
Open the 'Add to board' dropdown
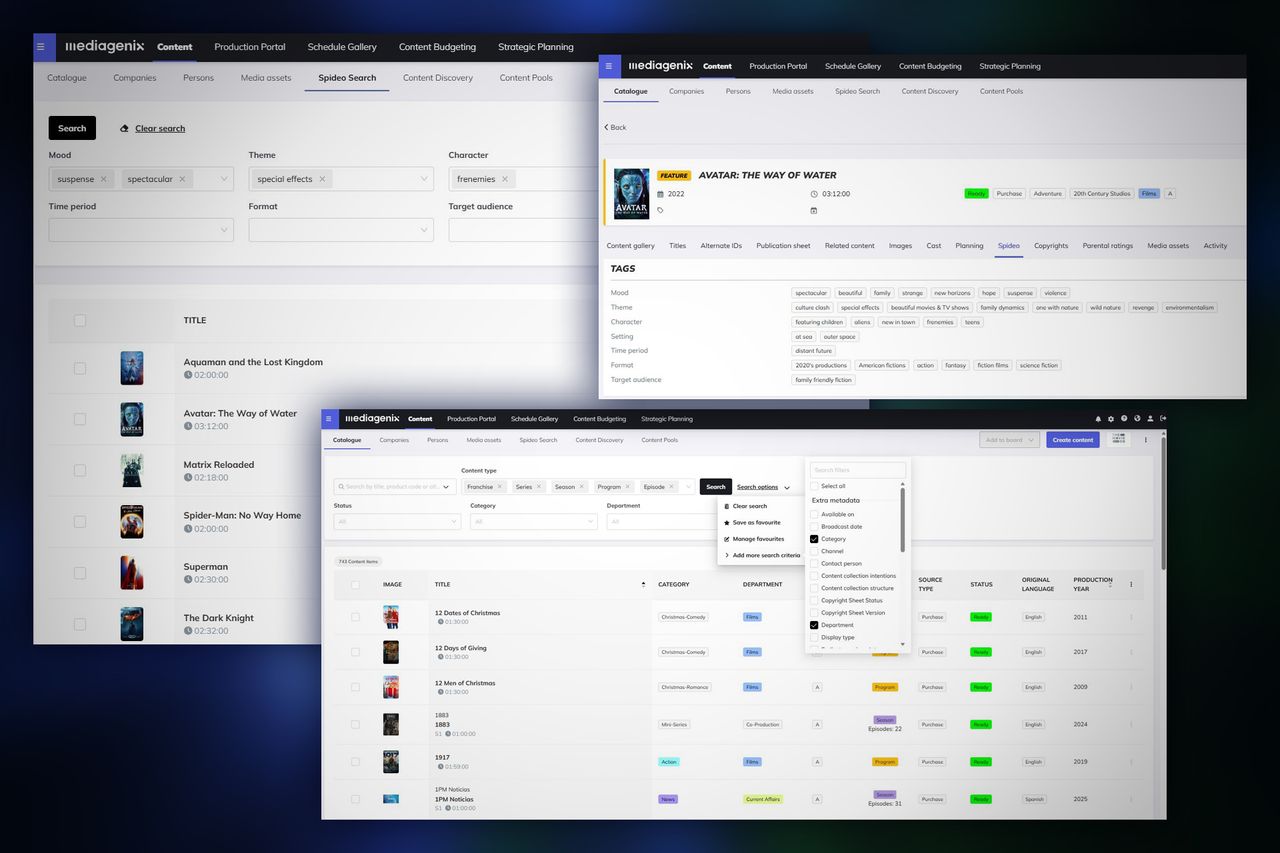pyautogui.click(x=1010, y=440)
